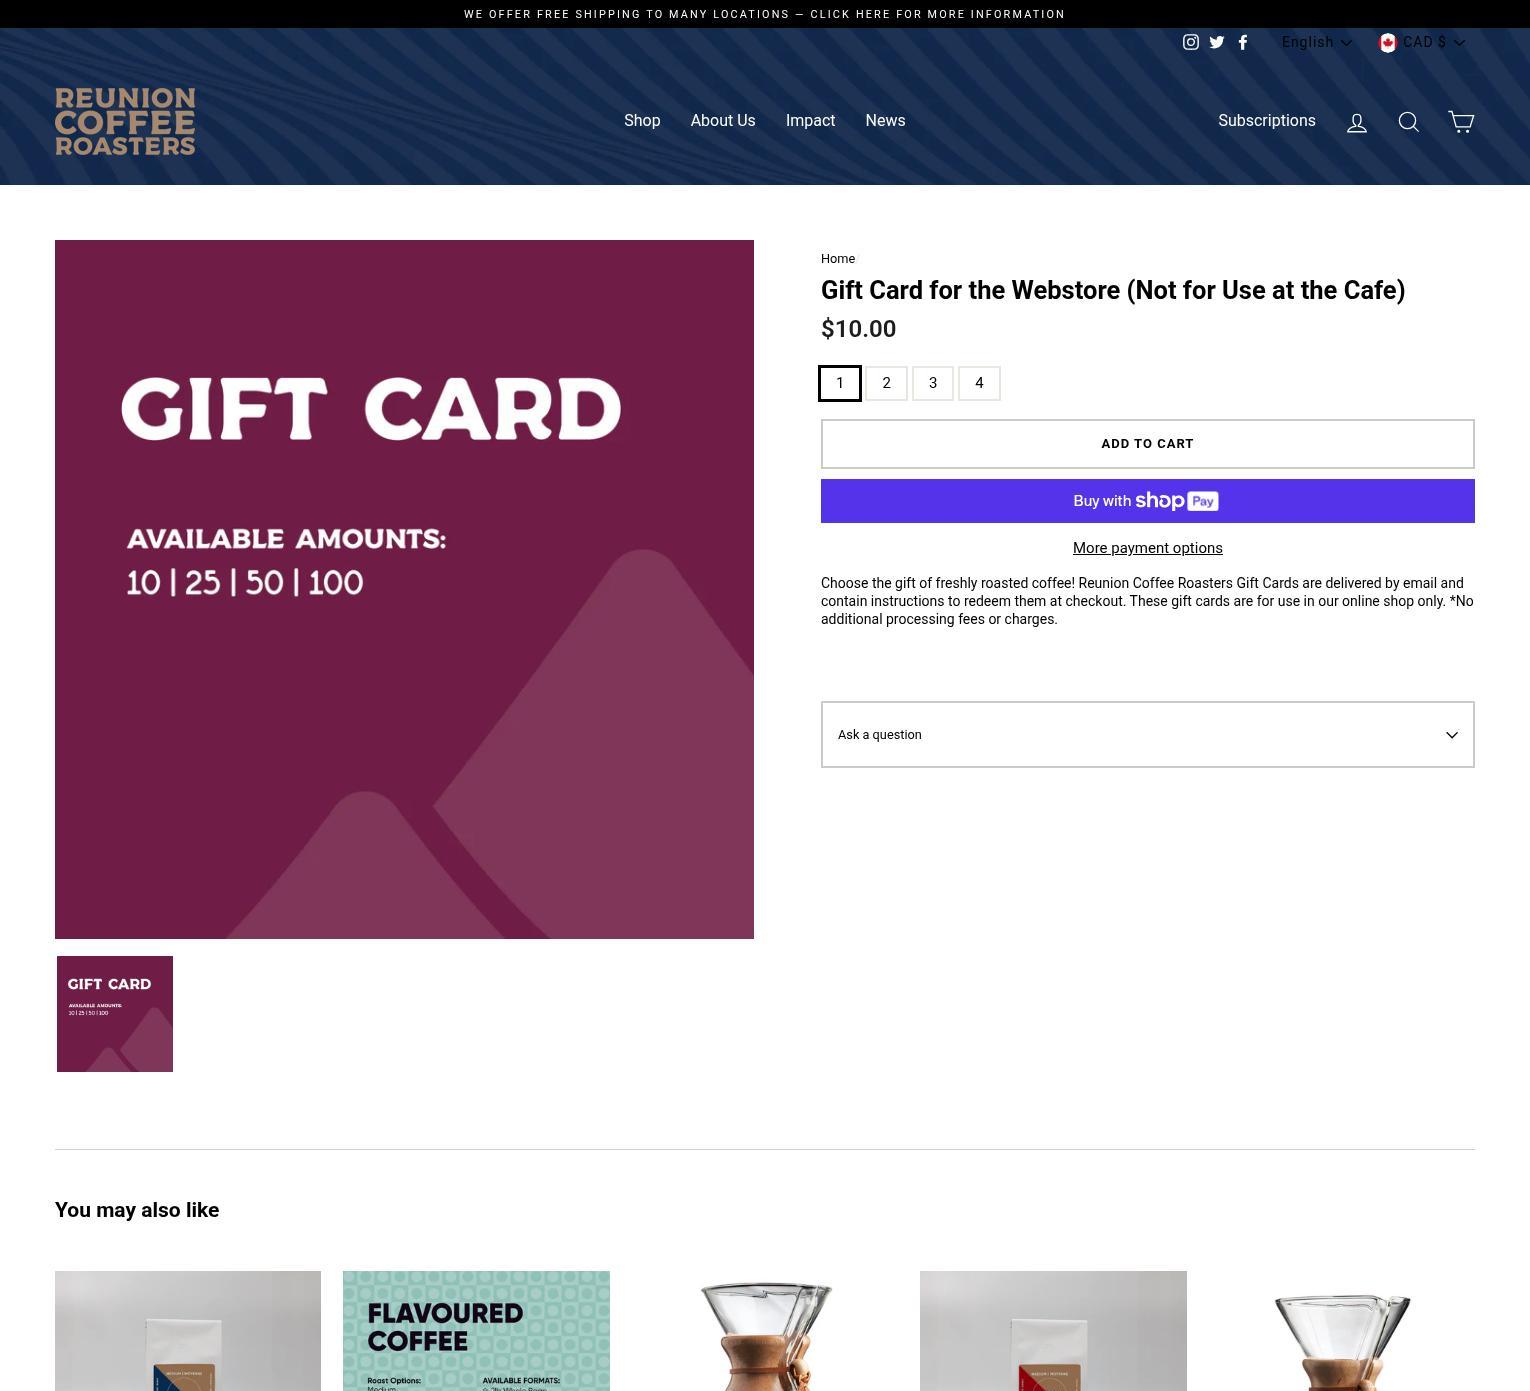Follow the More payment options link
The image size is (1530, 1391).
(x=1147, y=548)
